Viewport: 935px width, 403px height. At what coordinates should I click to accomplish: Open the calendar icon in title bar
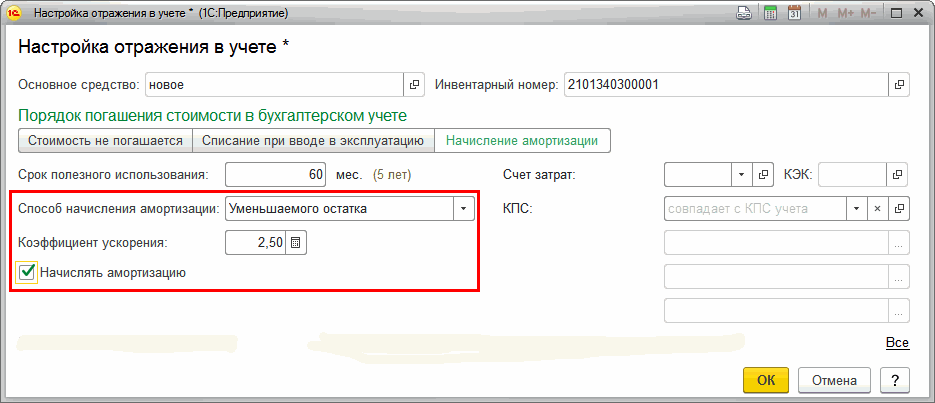pos(794,14)
